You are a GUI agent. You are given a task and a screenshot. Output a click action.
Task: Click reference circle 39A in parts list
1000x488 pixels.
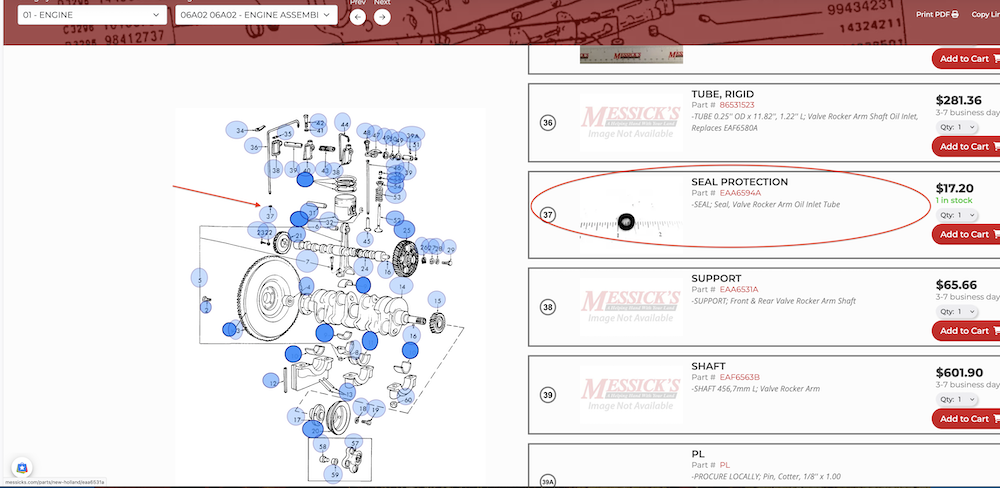point(547,482)
